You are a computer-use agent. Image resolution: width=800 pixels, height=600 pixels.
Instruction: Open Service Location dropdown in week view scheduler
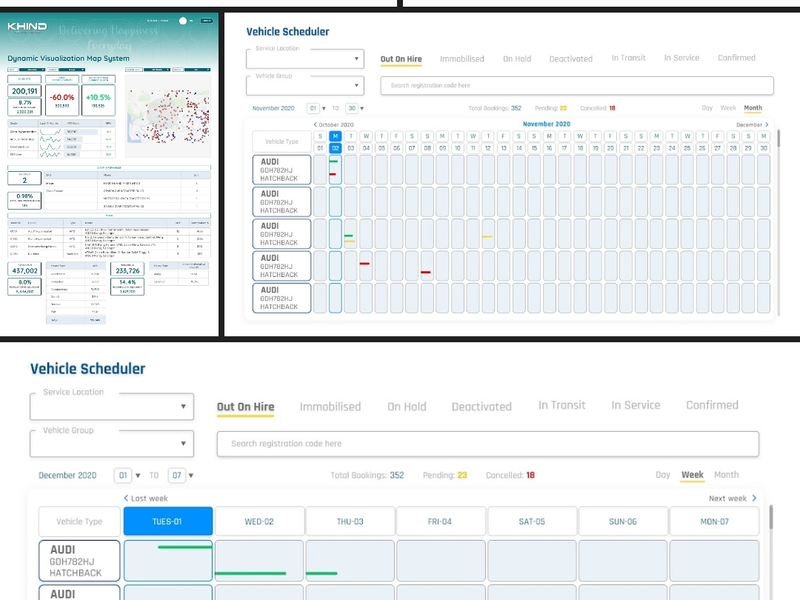click(x=112, y=407)
